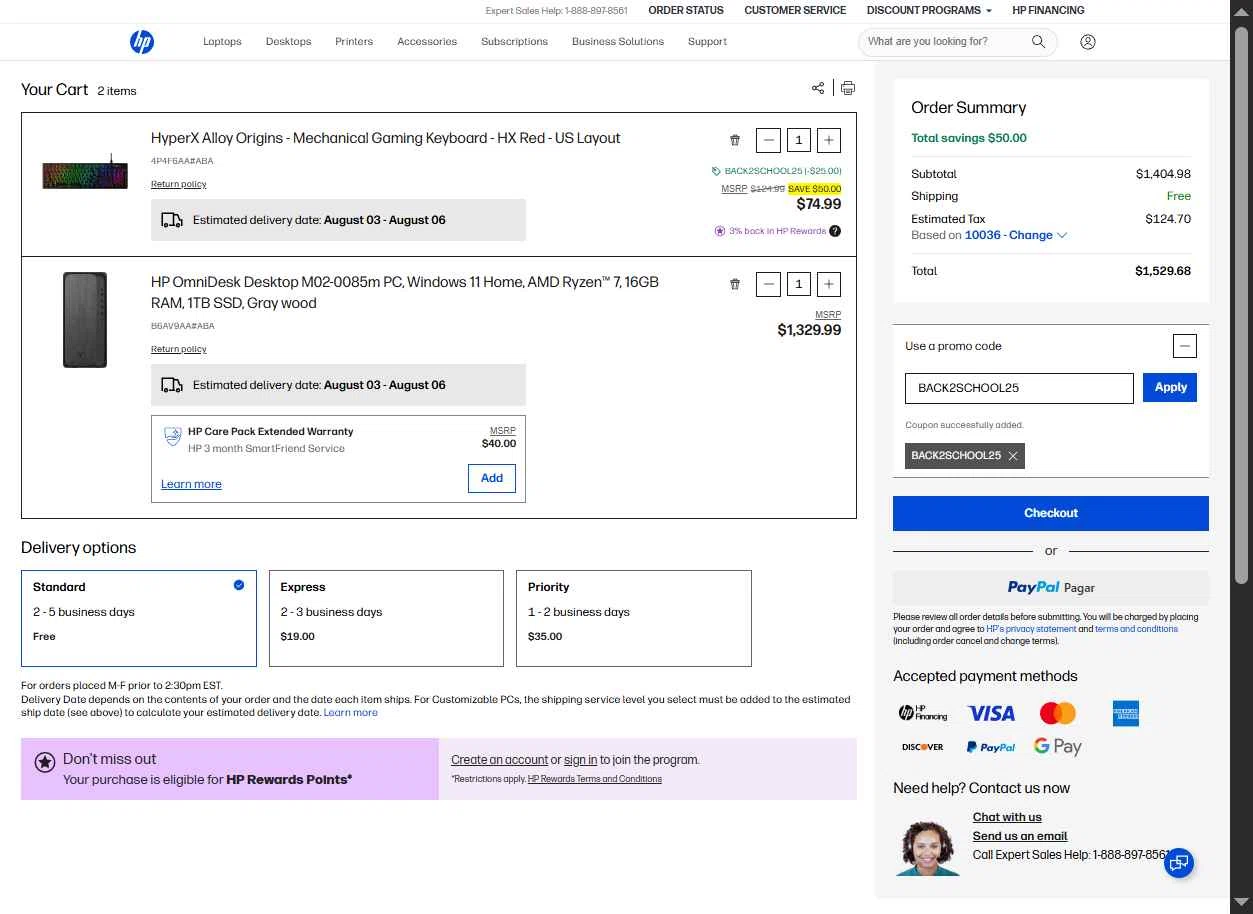Viewport: 1253px width, 914px height.
Task: Open terms and conditions link
Action: (1136, 629)
